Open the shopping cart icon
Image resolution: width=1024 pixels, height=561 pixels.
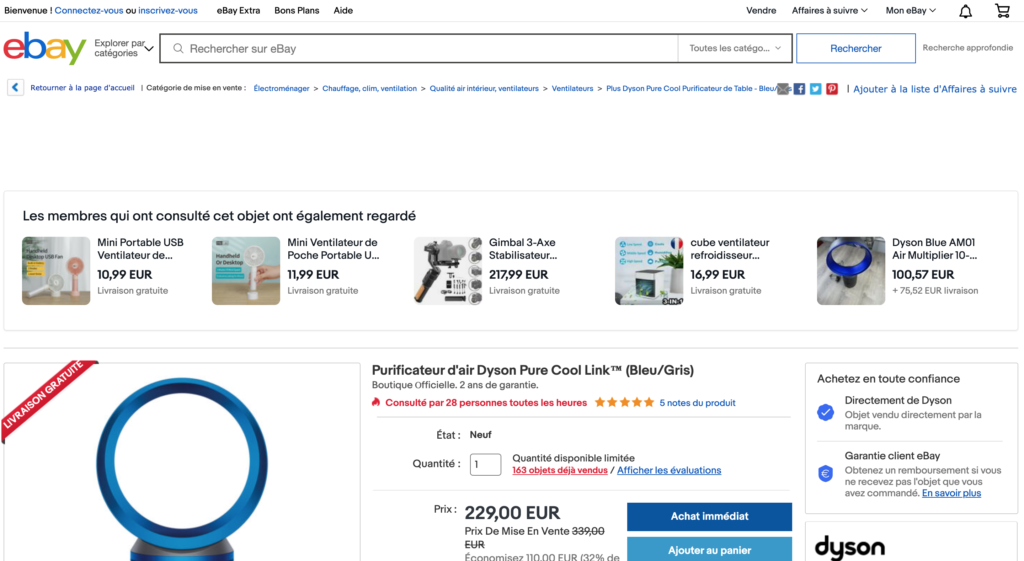[1002, 10]
